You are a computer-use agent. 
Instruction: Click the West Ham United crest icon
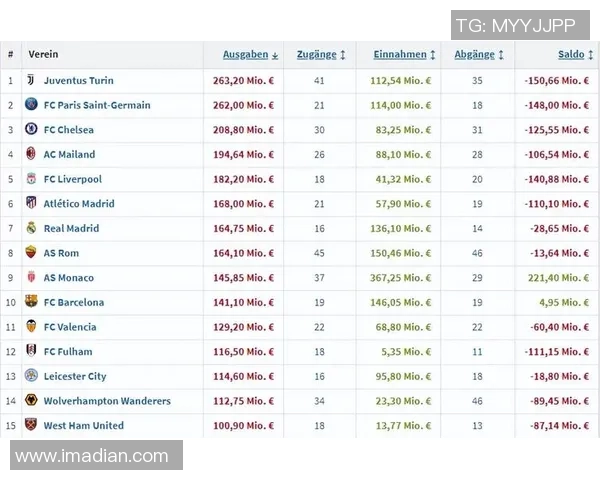(x=31, y=425)
